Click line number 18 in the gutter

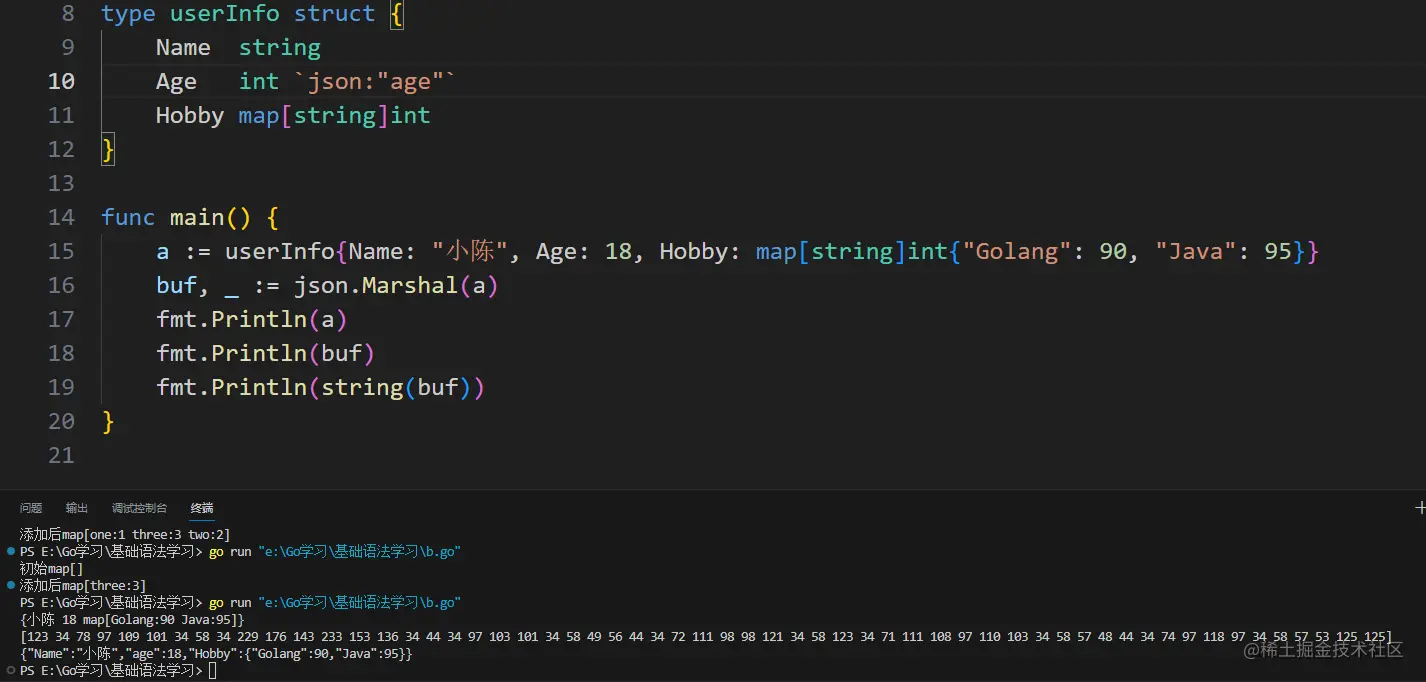click(61, 353)
